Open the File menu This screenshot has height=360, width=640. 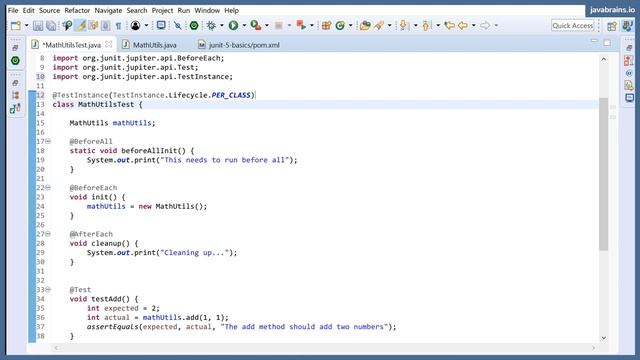click(13, 10)
